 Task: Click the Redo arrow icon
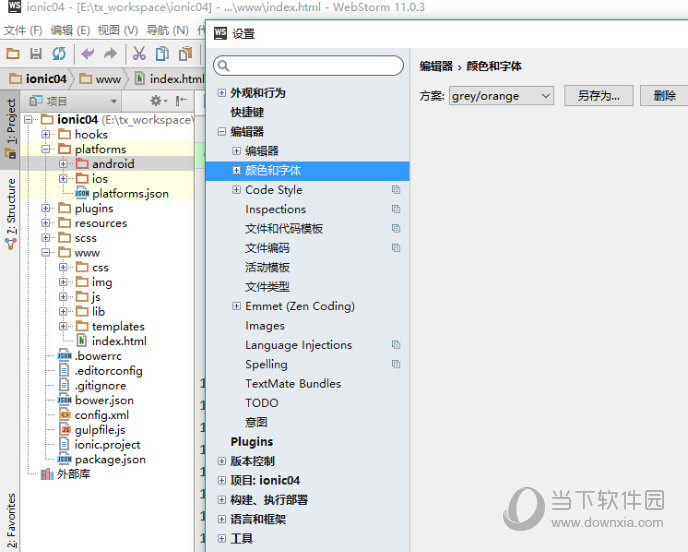point(110,54)
